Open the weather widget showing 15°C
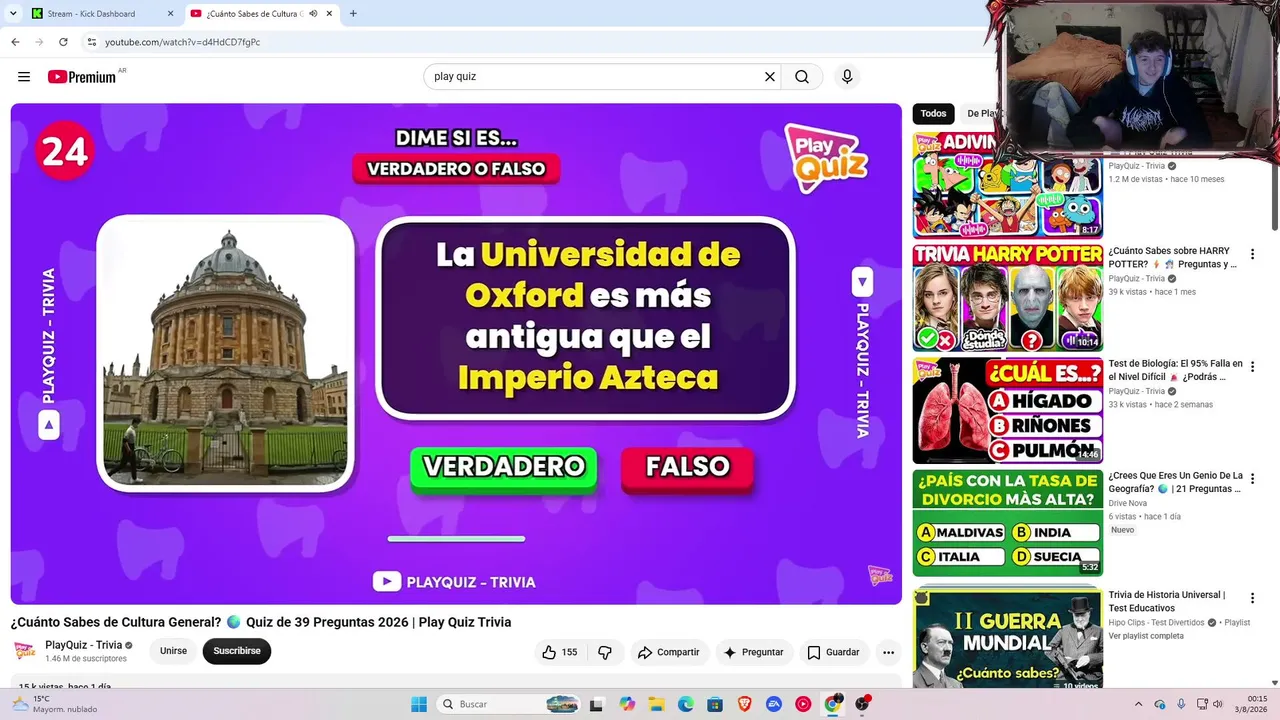Screen dimensions: 1280x720 pos(54,704)
